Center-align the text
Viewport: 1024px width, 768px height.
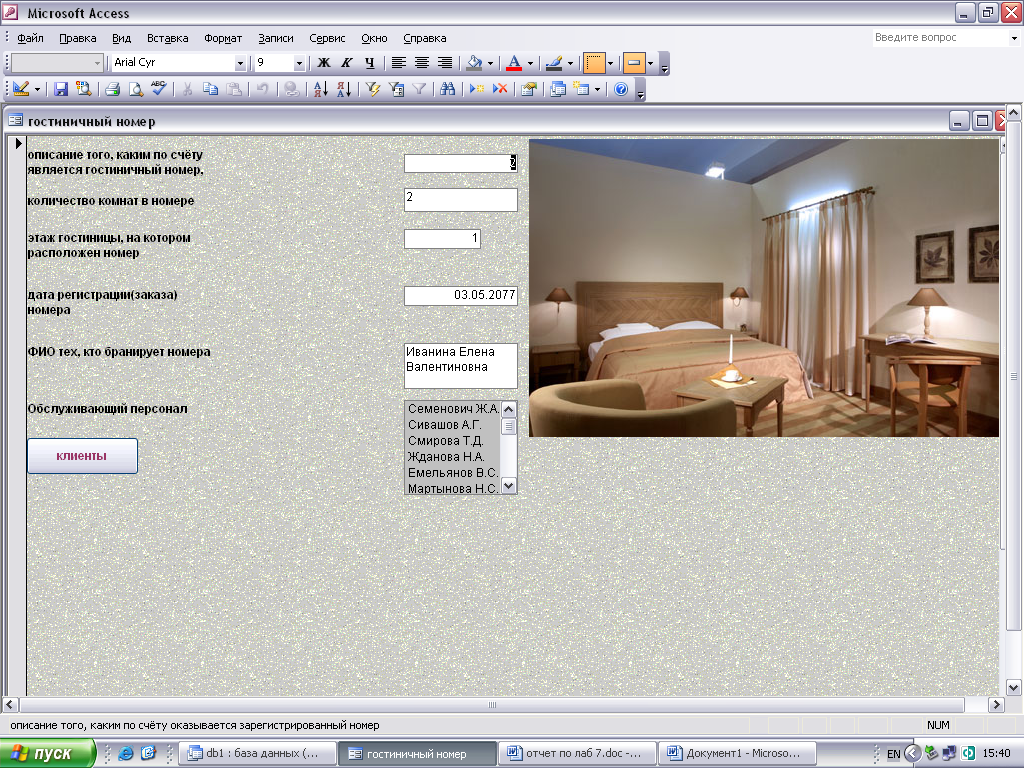pyautogui.click(x=422, y=63)
